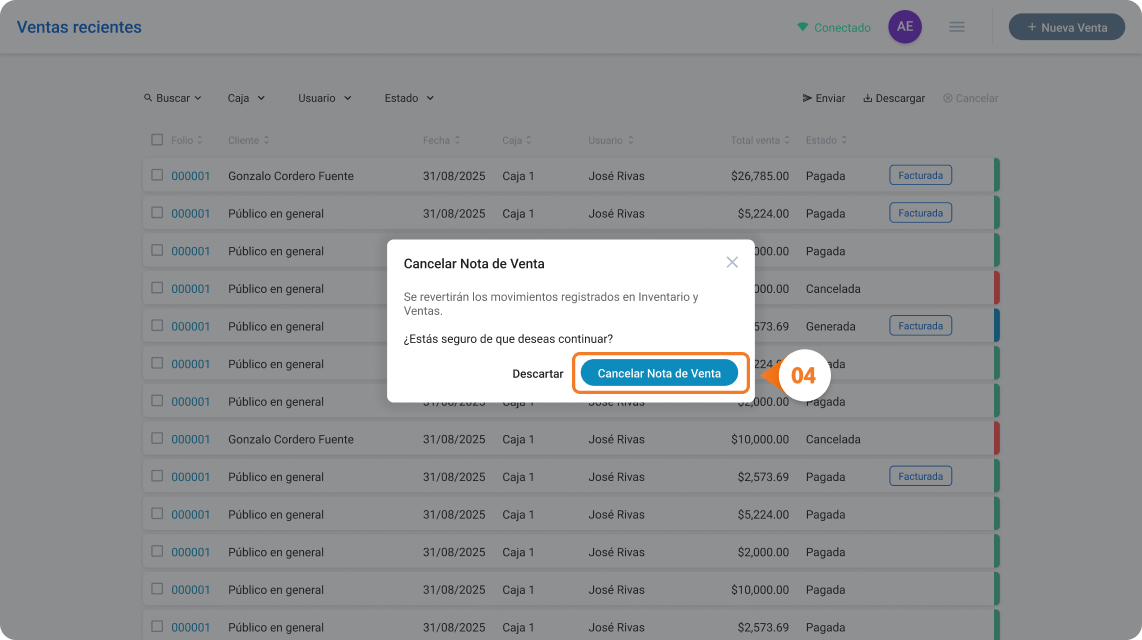Click the Descargar action
The width and height of the screenshot is (1142, 640).
pyautogui.click(x=894, y=98)
